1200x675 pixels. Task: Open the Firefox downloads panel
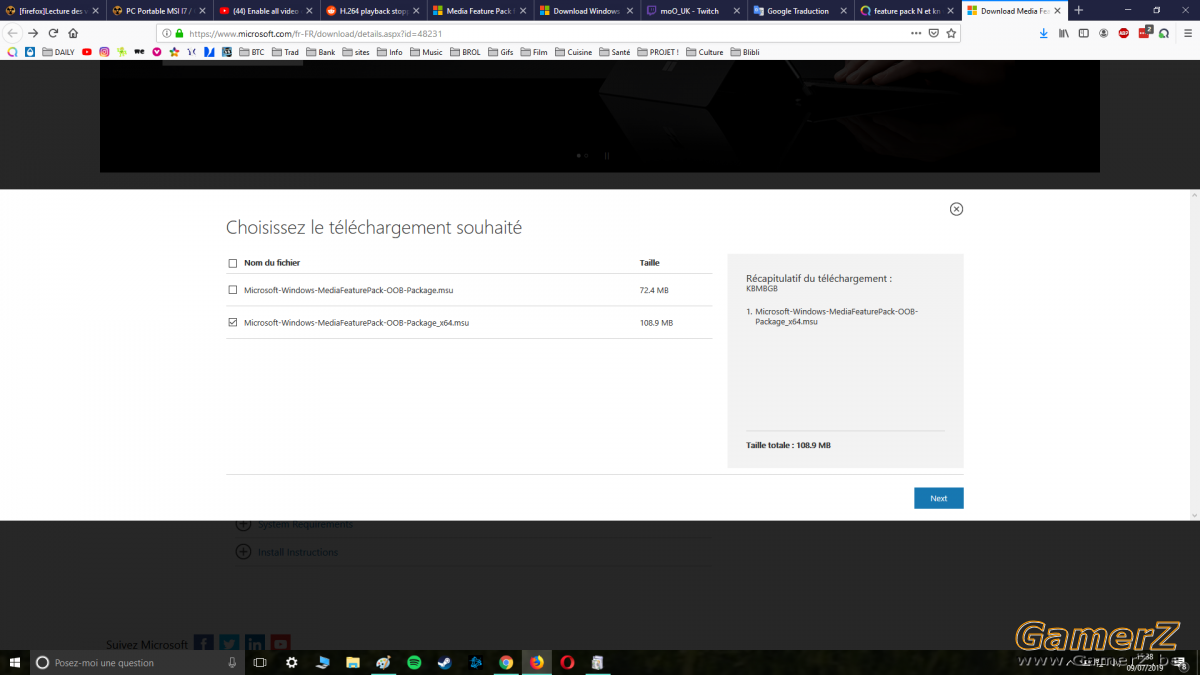point(1044,33)
